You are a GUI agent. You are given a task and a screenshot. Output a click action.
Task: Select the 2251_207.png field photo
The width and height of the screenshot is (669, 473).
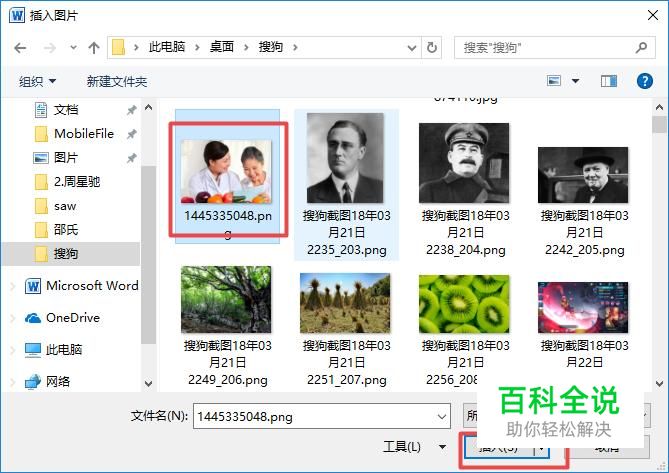click(345, 303)
